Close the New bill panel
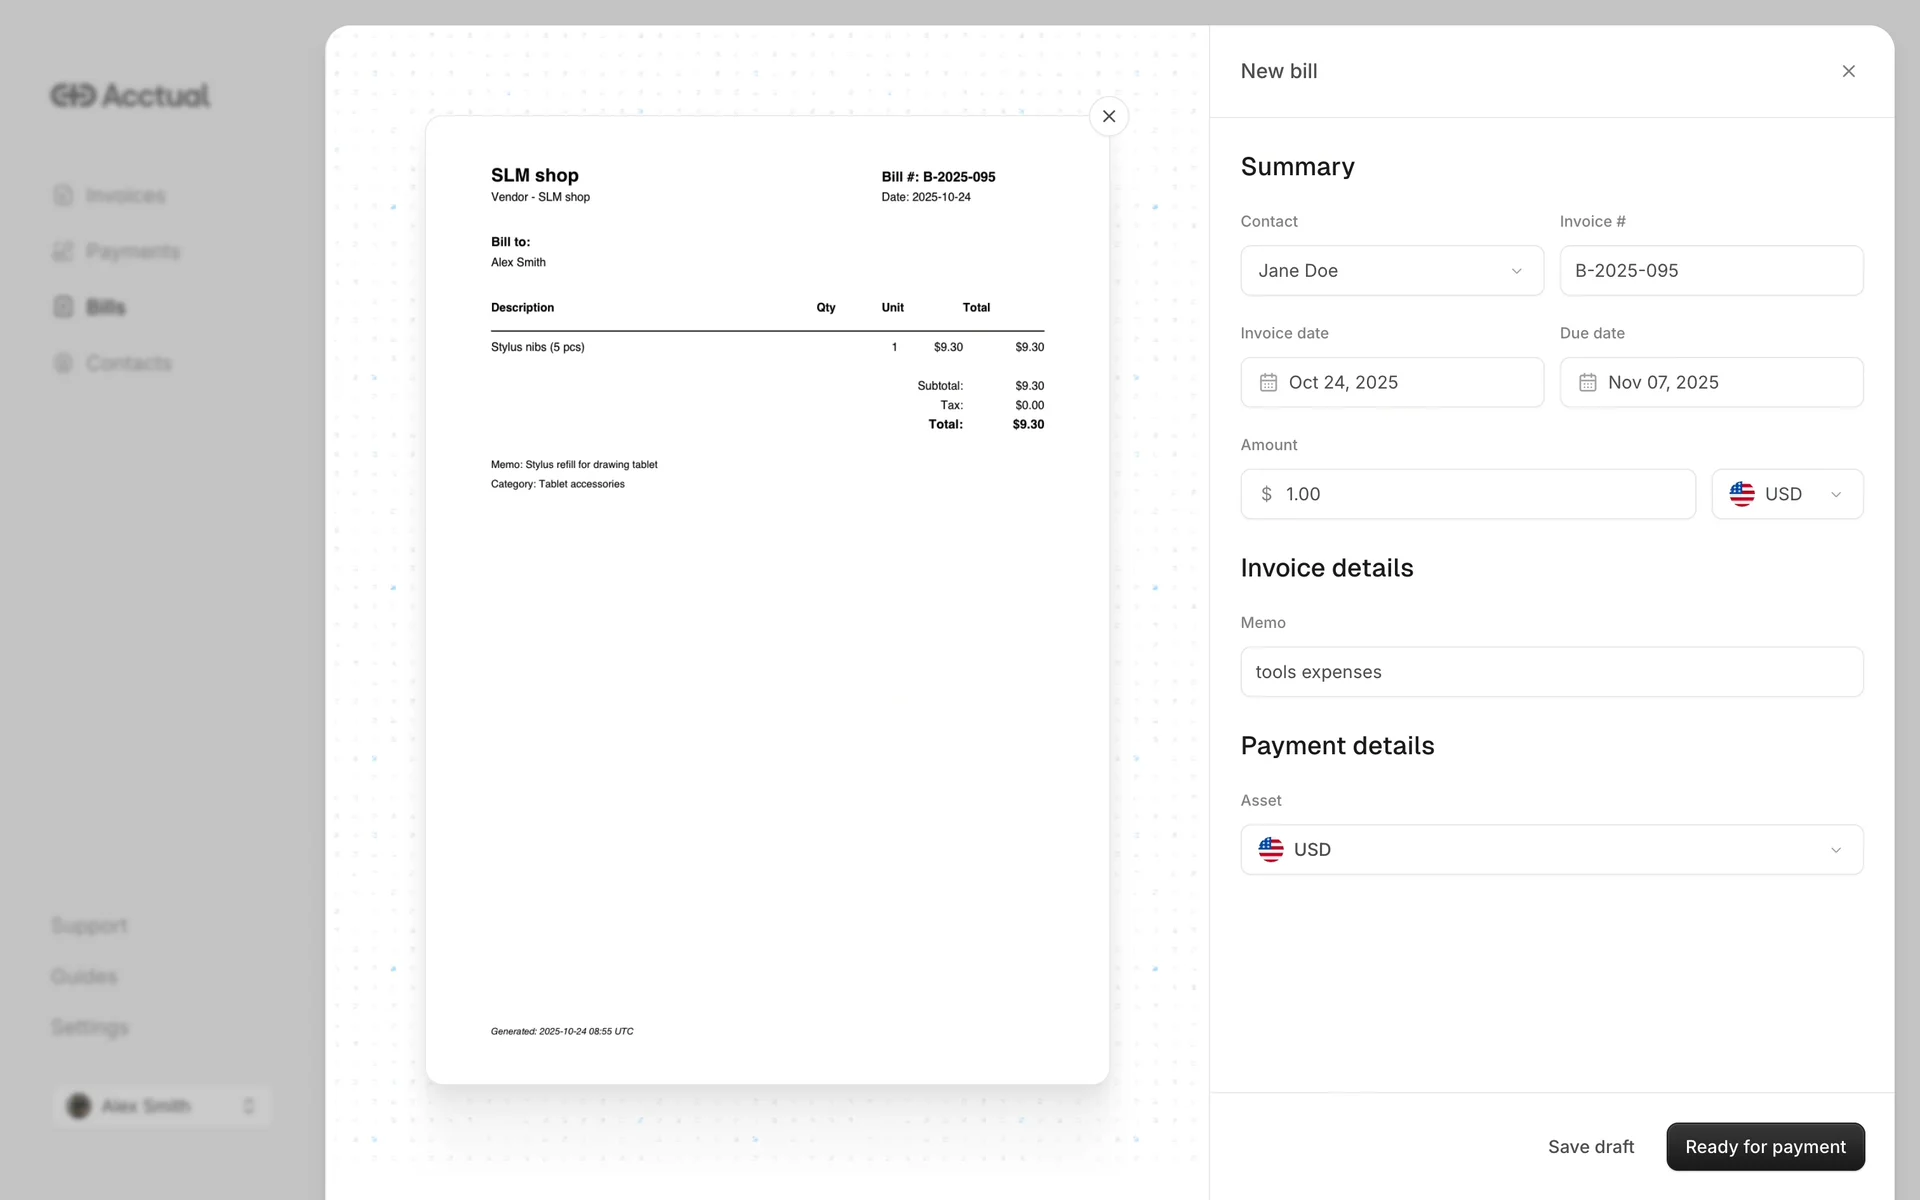 pyautogui.click(x=1848, y=71)
